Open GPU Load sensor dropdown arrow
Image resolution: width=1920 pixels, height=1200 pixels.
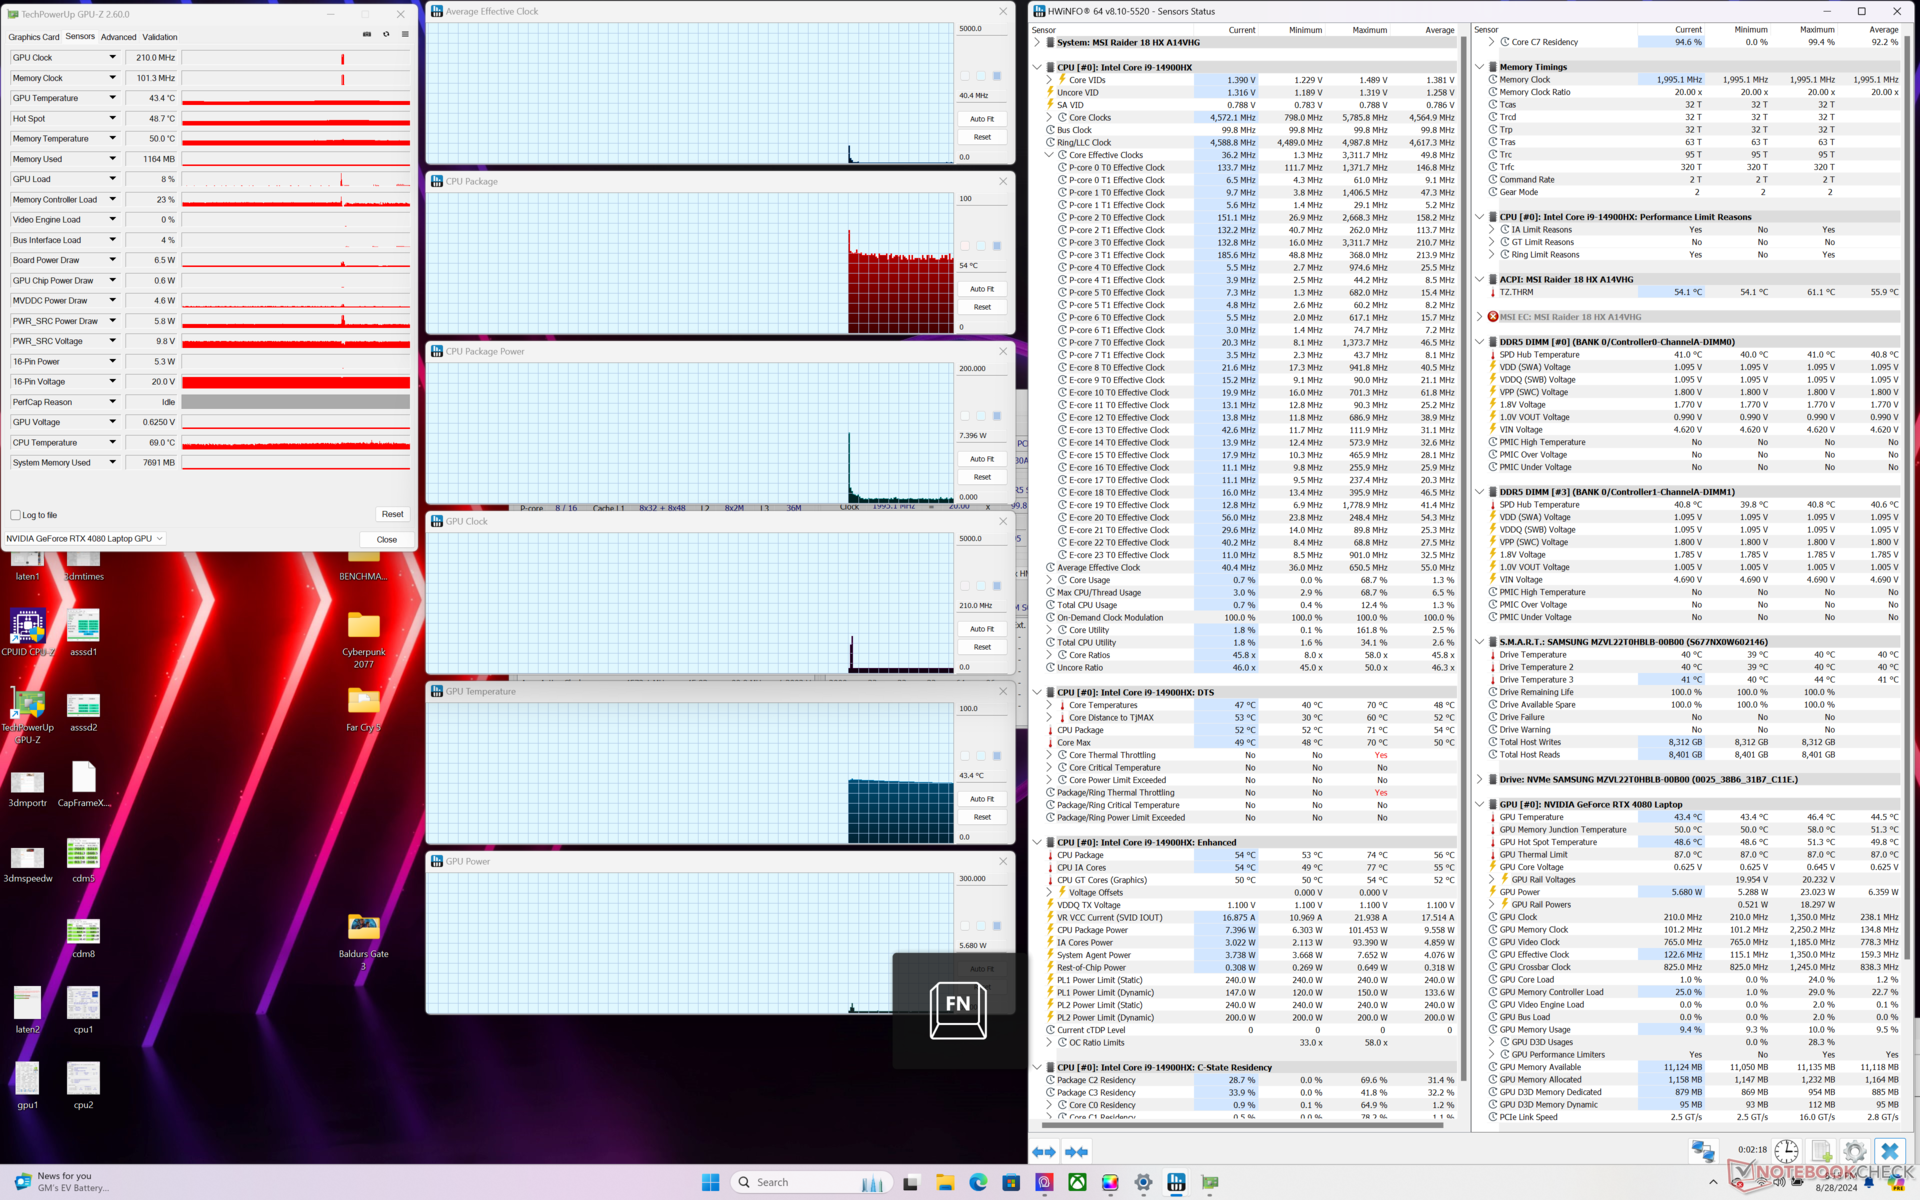tap(112, 179)
